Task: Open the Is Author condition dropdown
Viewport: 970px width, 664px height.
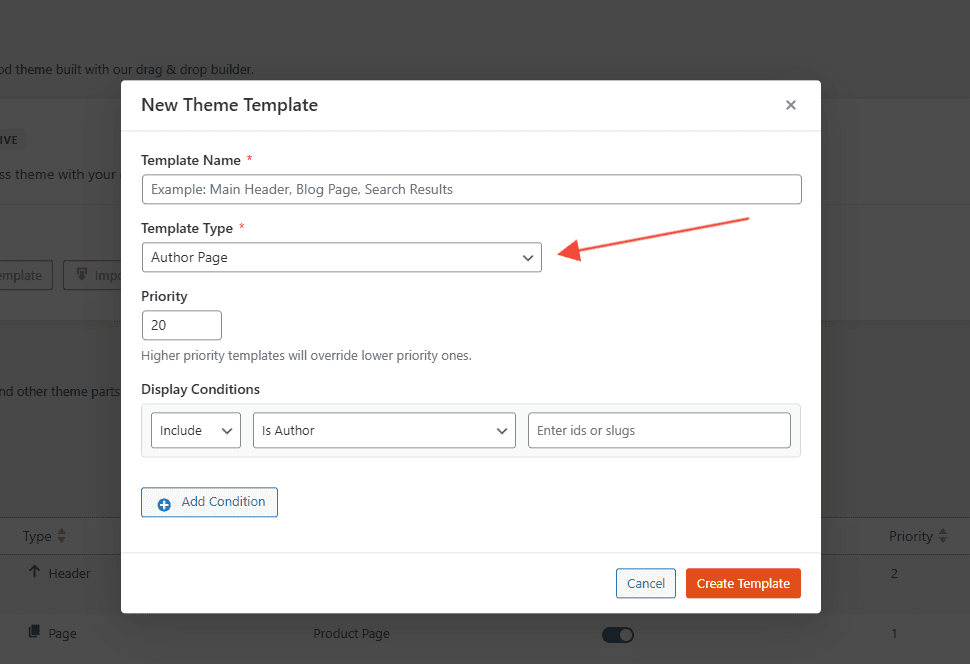Action: pos(384,431)
